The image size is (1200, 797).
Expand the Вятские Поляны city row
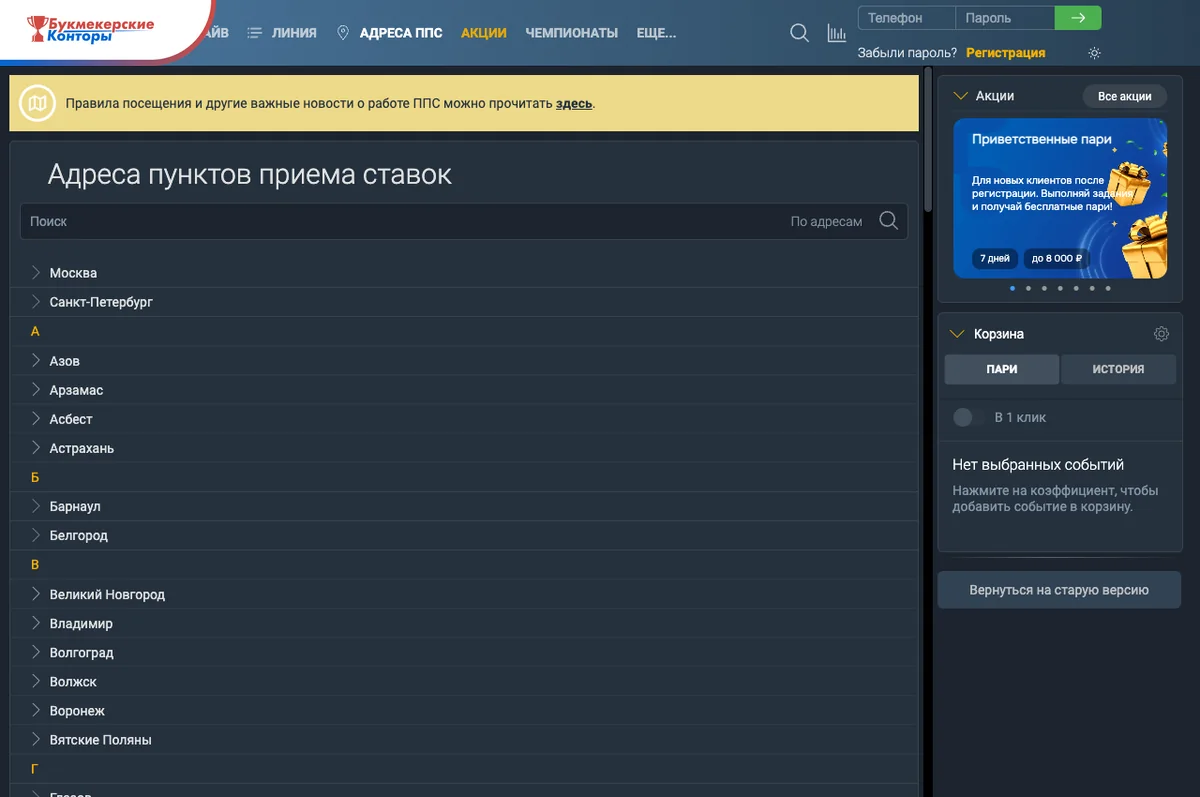(x=464, y=740)
